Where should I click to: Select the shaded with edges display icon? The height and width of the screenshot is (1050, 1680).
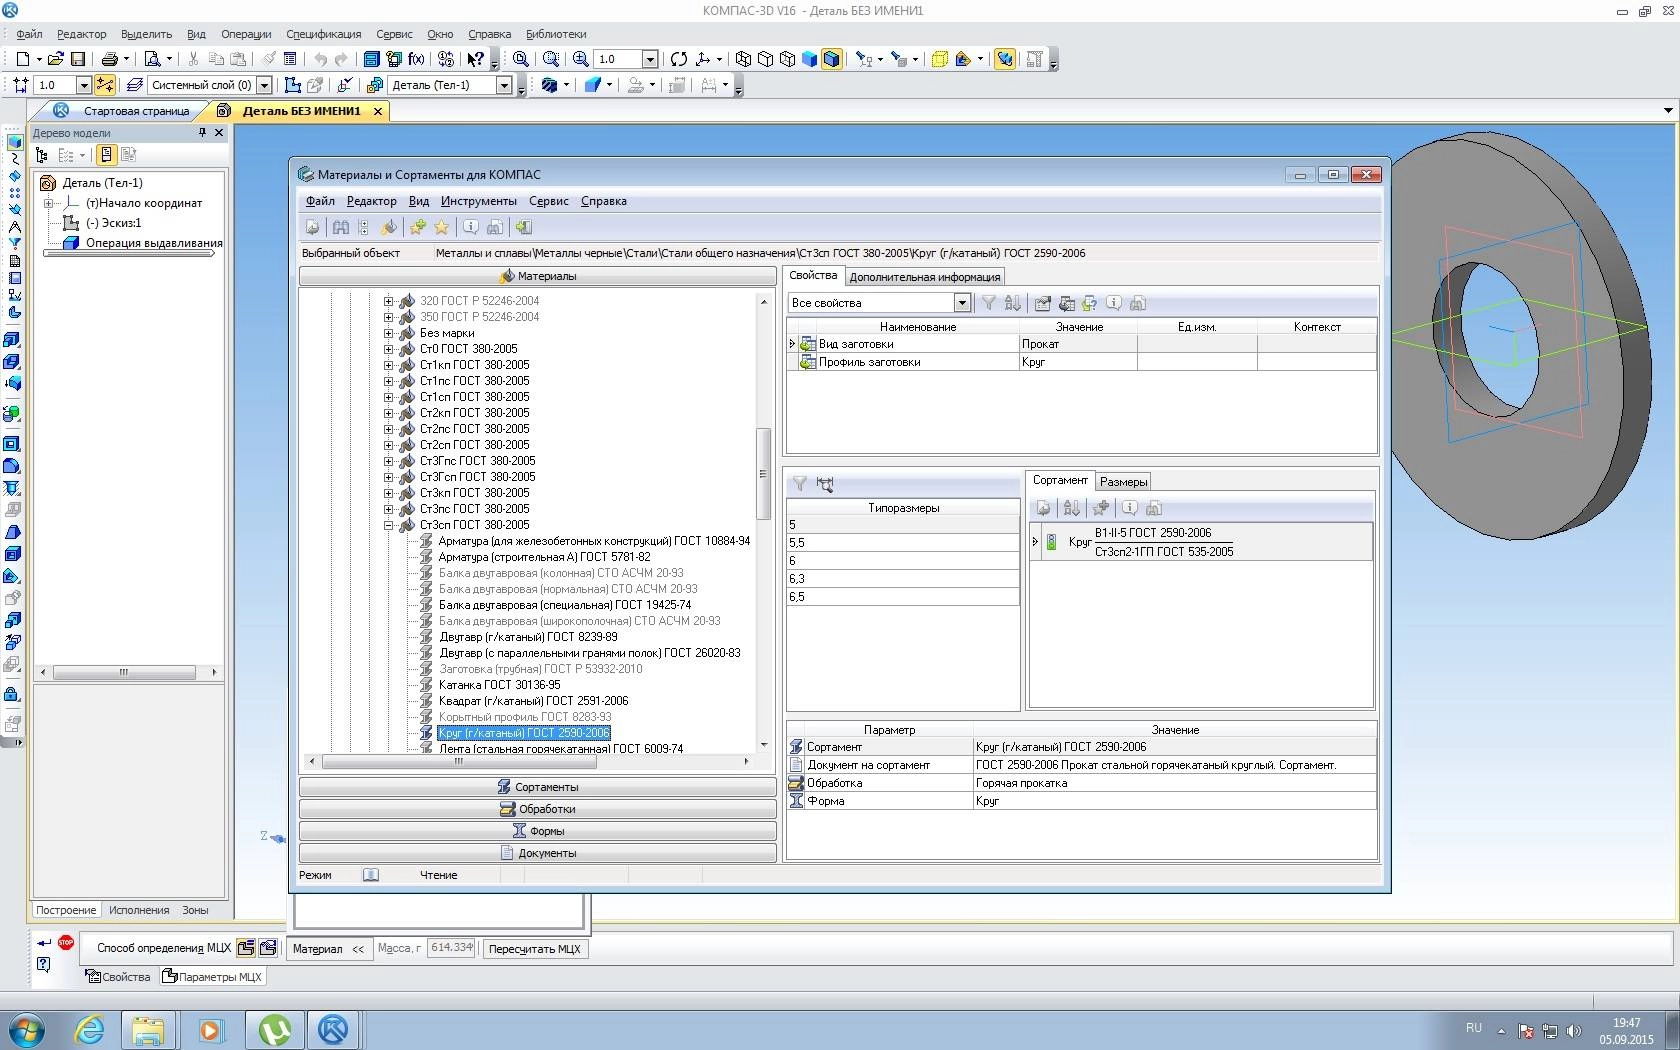click(831, 59)
